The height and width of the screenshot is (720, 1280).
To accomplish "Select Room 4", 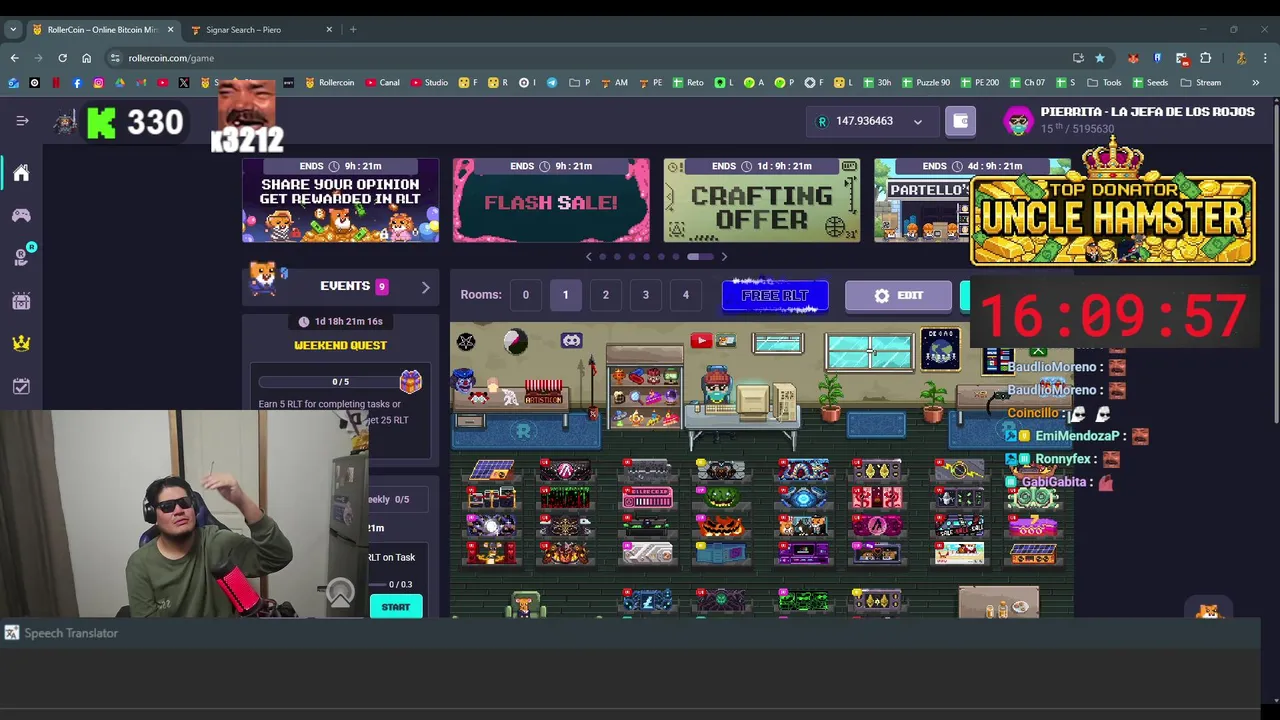I will point(685,295).
